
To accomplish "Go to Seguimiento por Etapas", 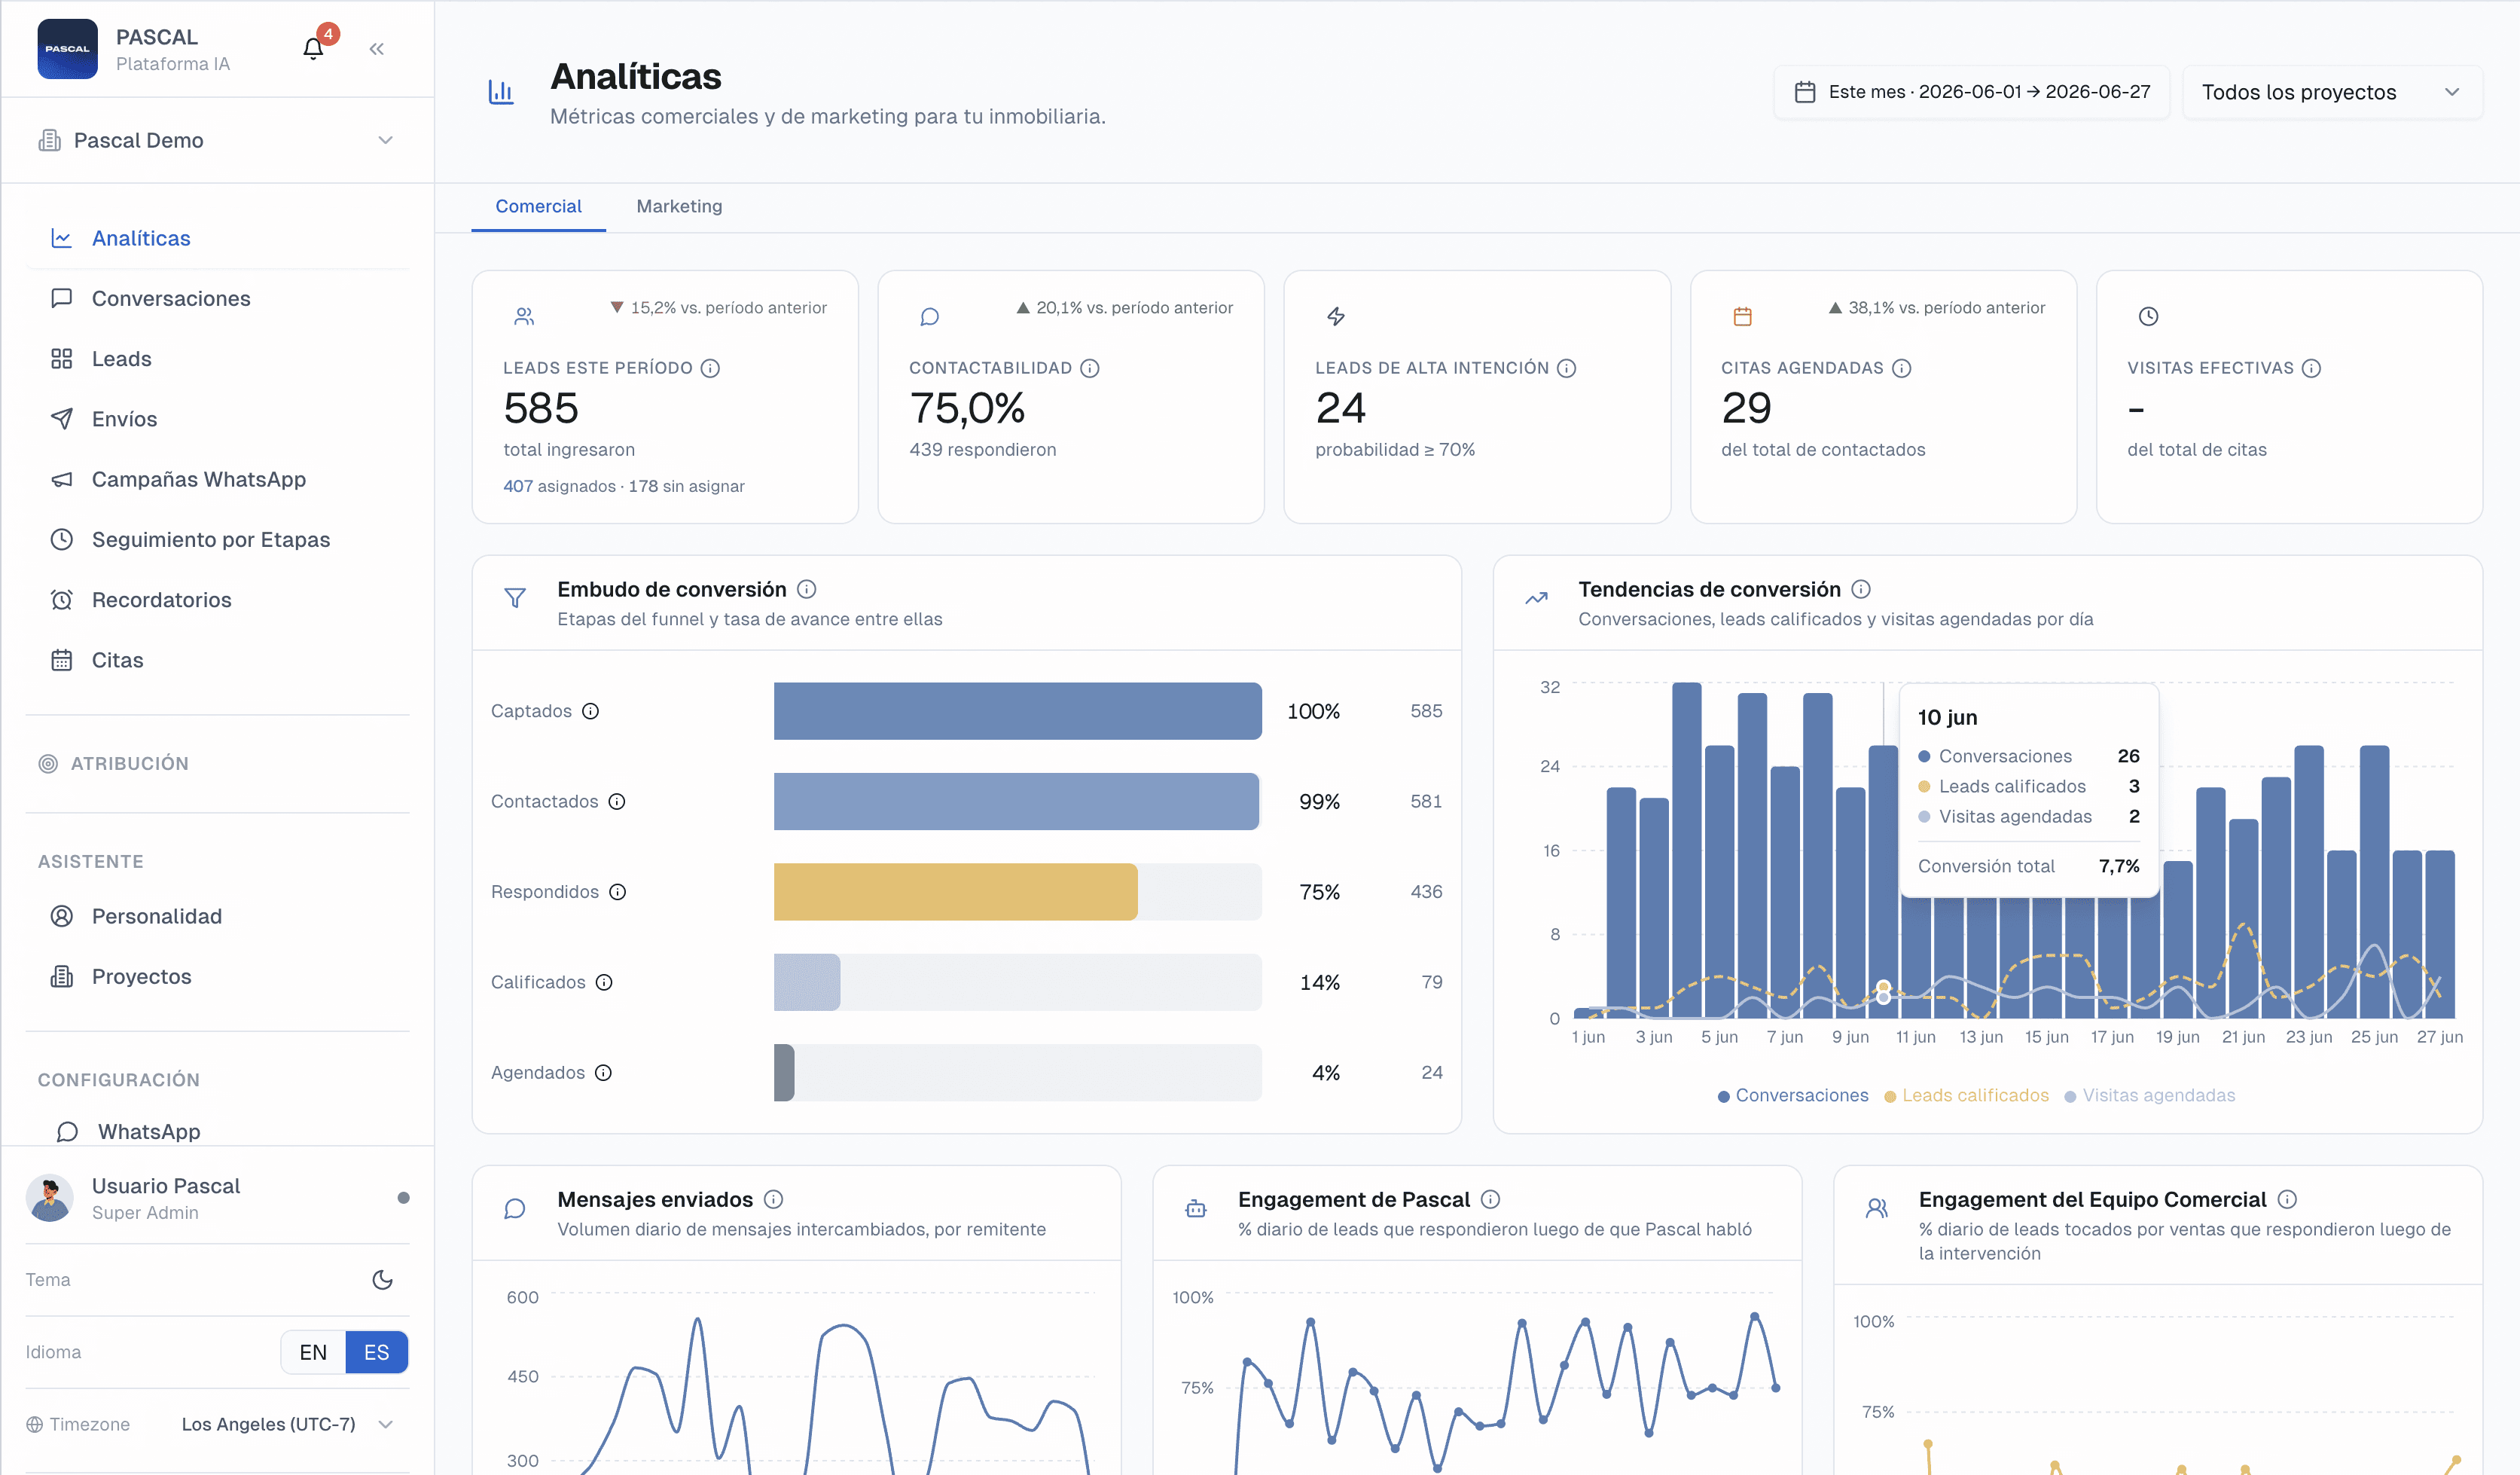I will click(217, 539).
